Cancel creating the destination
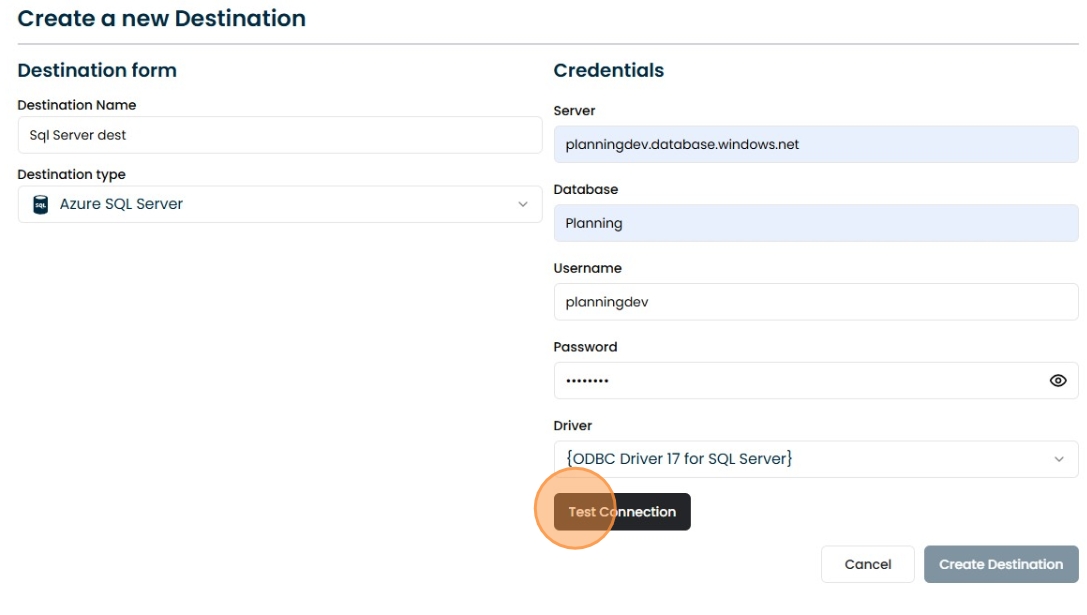Viewport: 1087px width, 615px height. pos(867,565)
